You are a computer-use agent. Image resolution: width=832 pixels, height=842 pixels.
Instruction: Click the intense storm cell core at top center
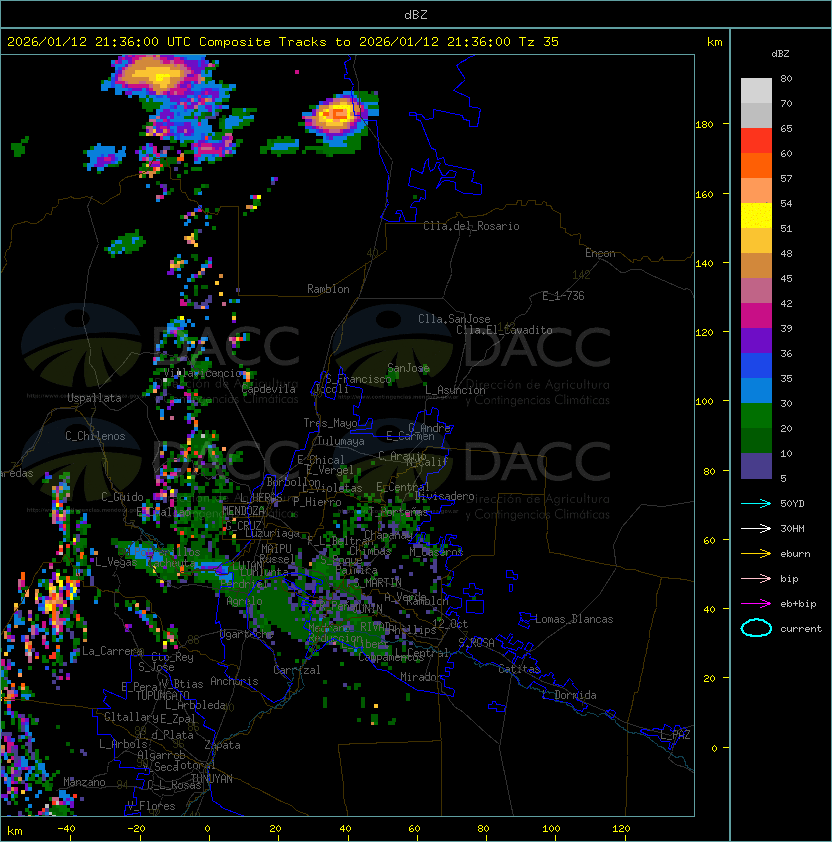(337, 113)
